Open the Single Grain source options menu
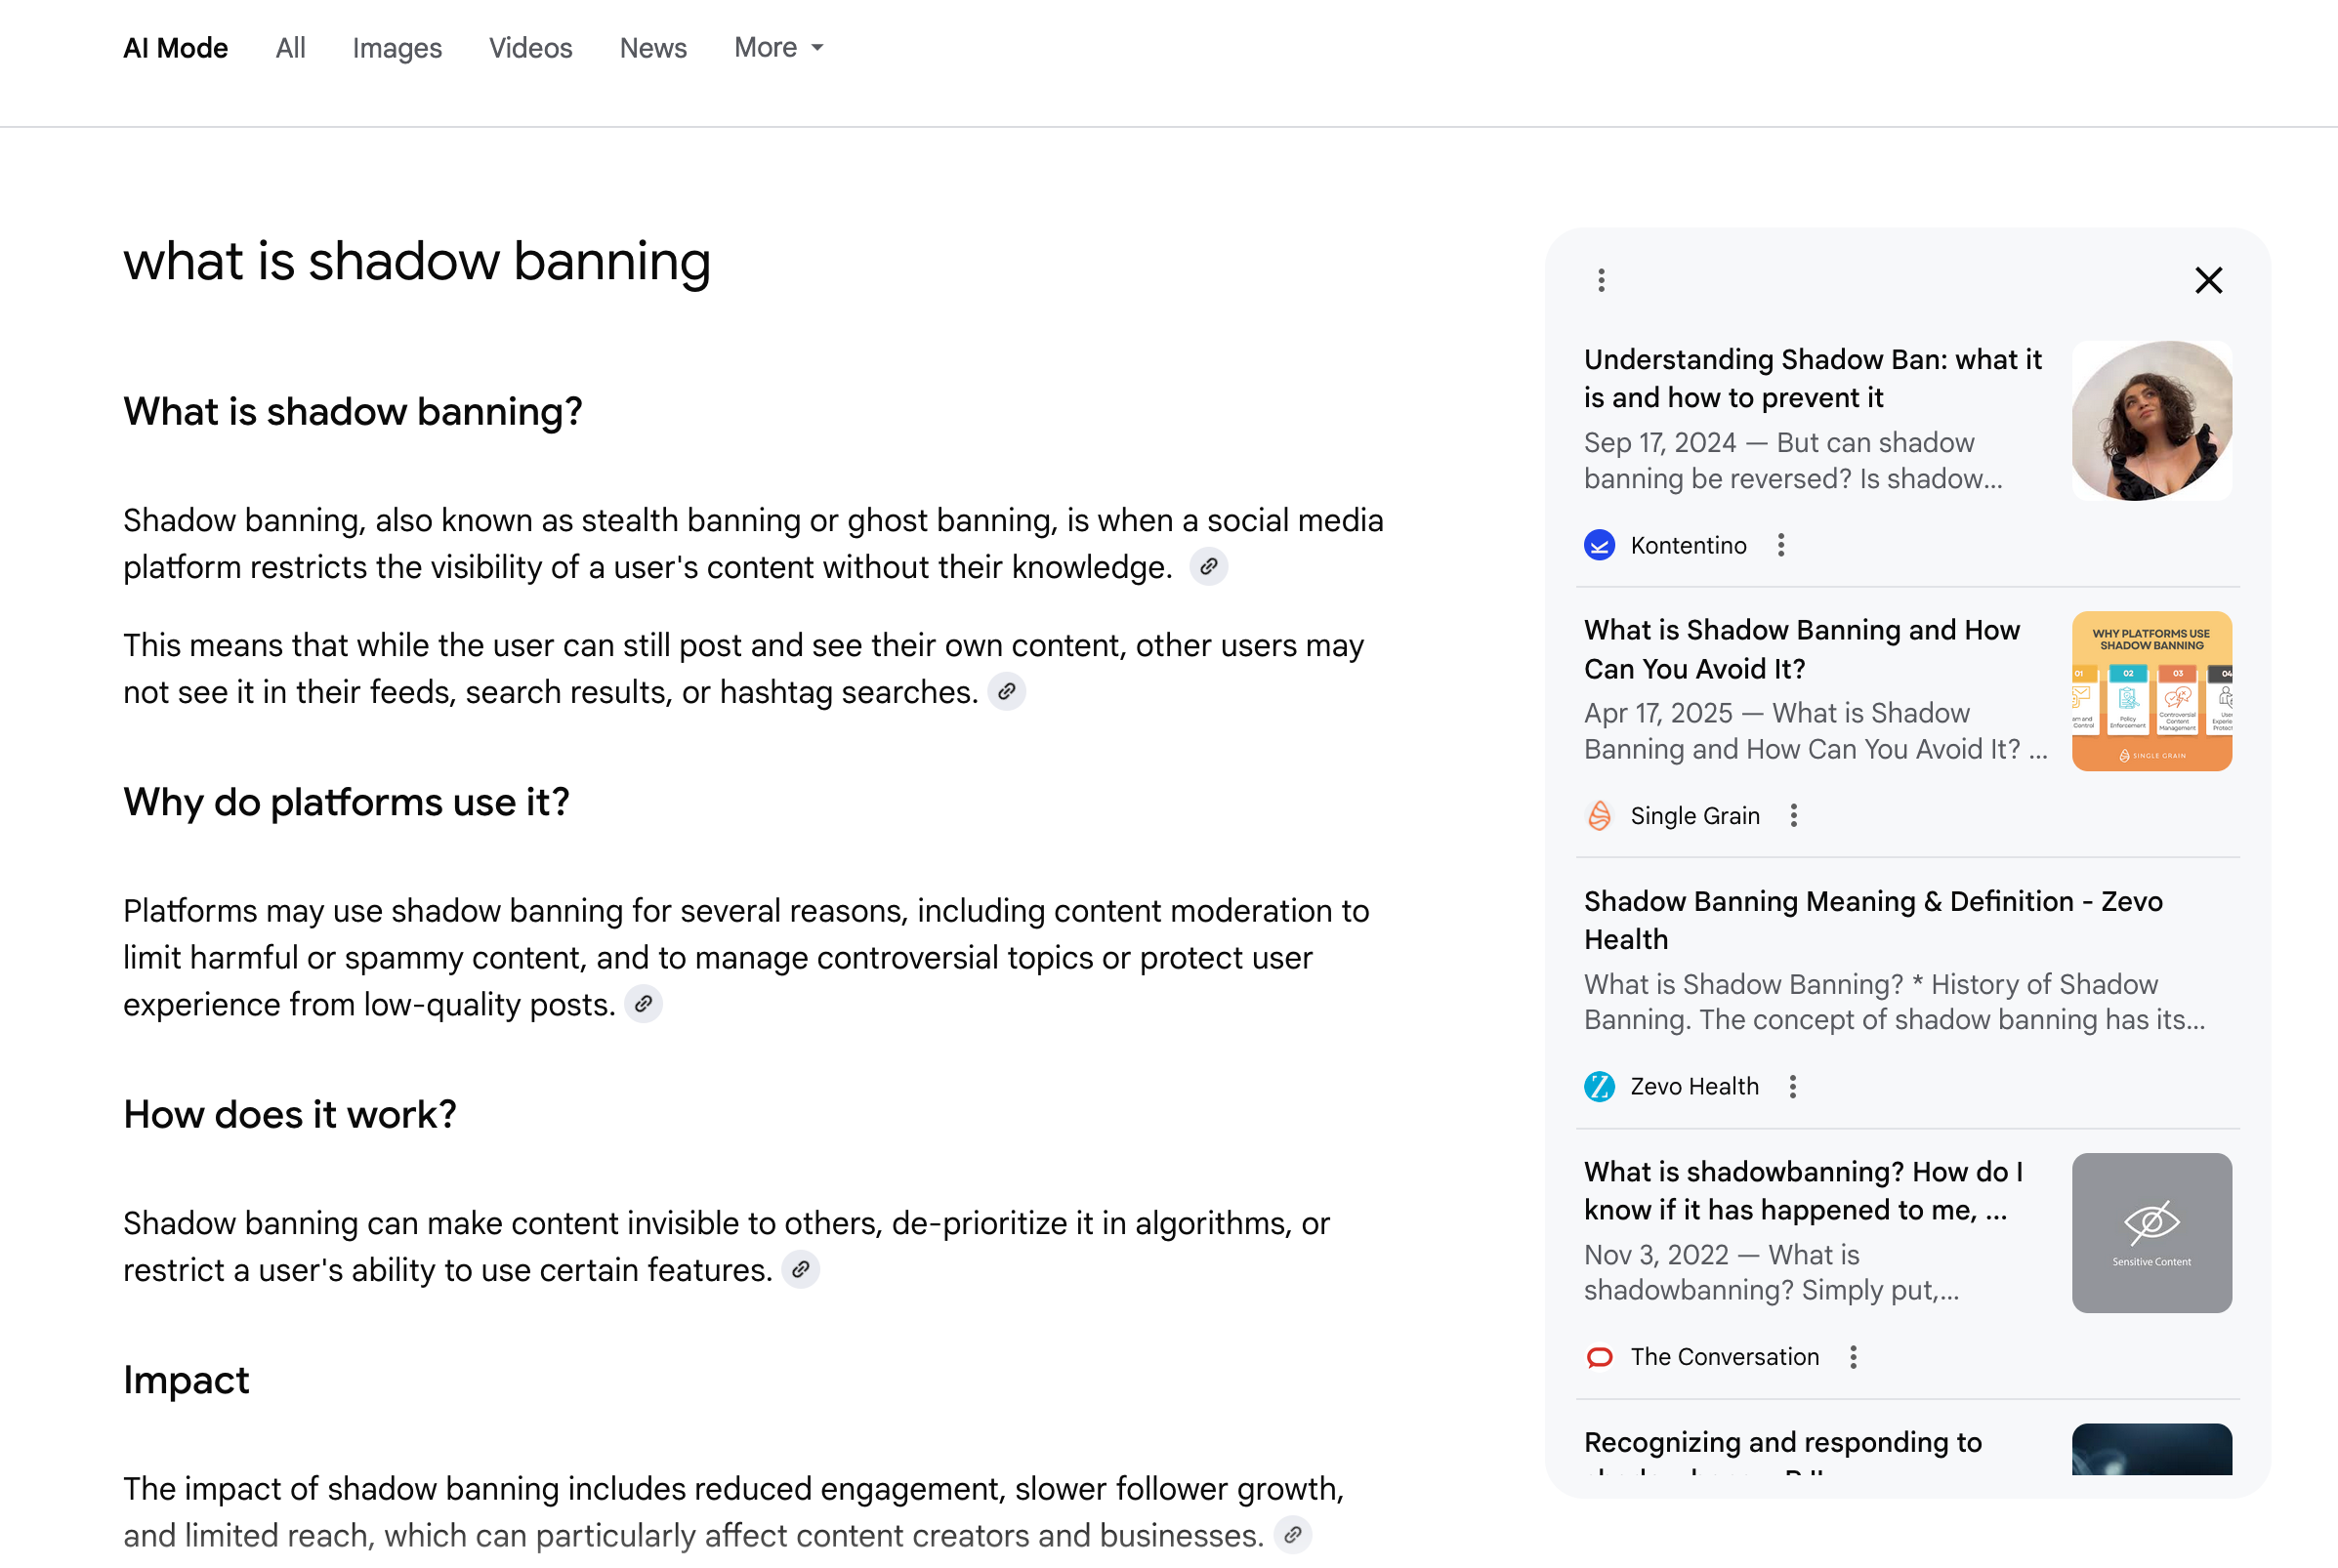2338x1568 pixels. [1794, 816]
